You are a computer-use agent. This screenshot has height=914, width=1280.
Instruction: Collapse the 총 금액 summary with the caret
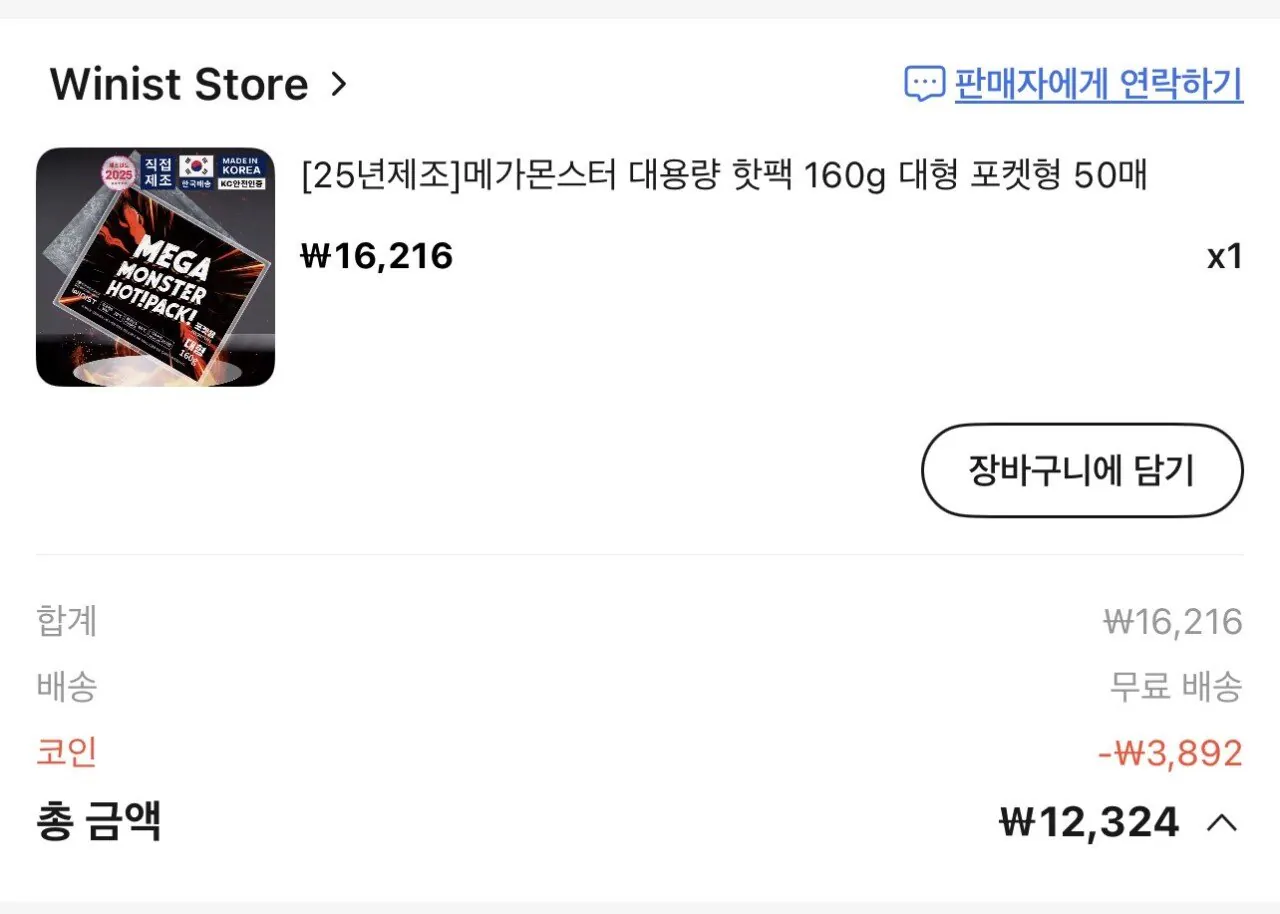click(x=1221, y=822)
